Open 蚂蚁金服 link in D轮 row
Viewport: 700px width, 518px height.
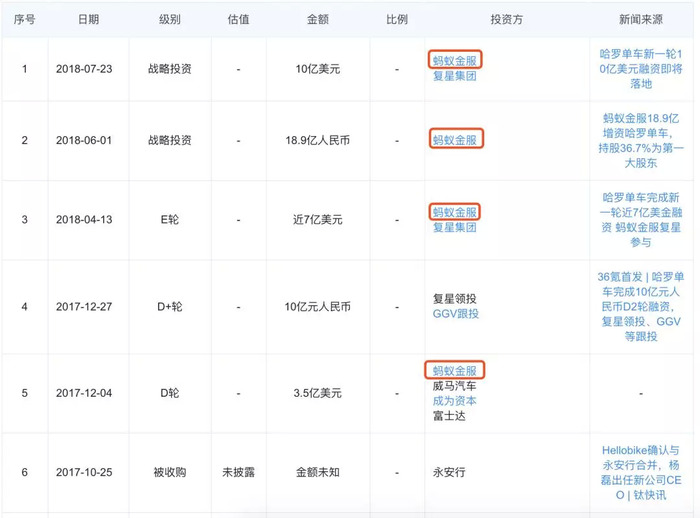[x=454, y=371]
